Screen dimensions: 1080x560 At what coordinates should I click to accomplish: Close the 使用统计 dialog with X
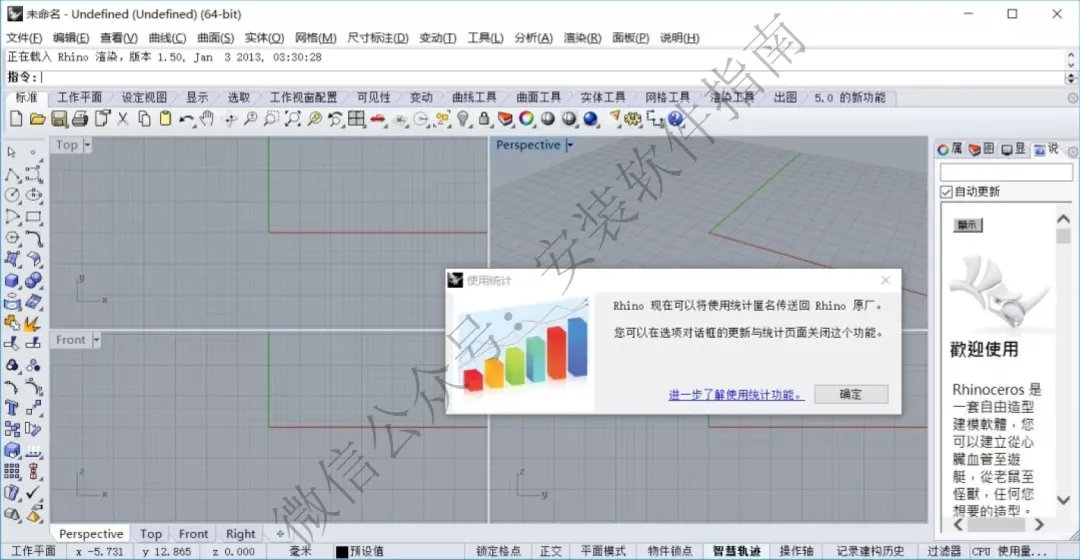pos(886,280)
